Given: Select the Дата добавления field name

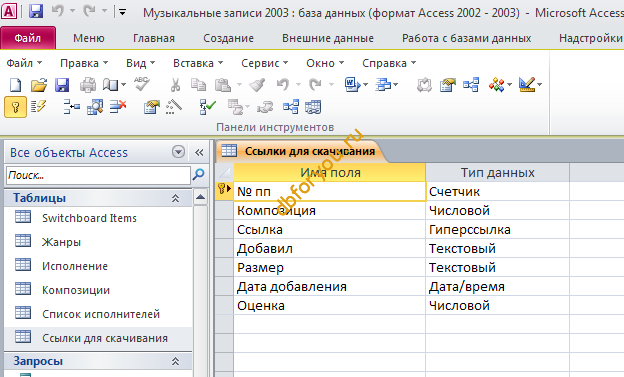Looking at the screenshot, I should 330,287.
